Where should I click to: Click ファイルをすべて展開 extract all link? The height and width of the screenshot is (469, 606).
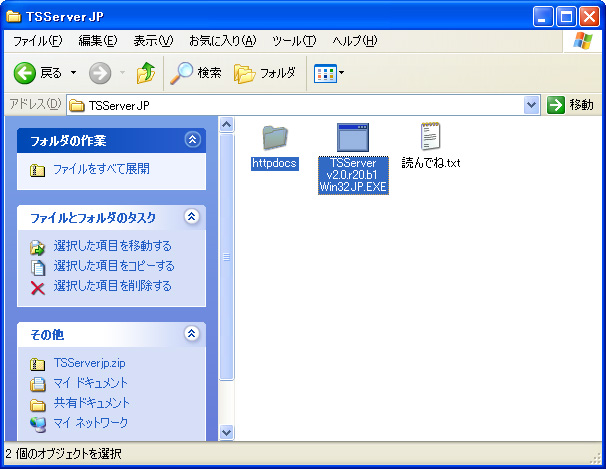click(x=101, y=169)
